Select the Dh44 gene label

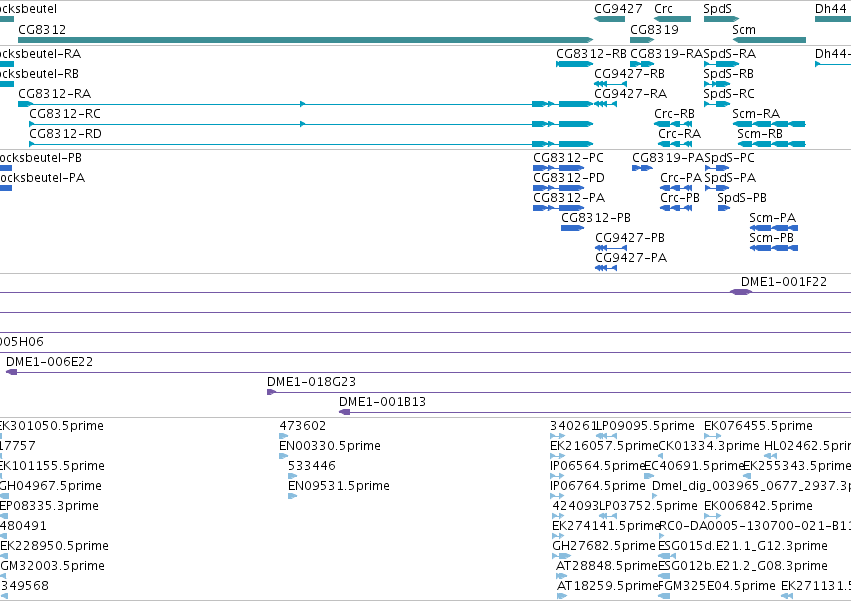[830, 9]
